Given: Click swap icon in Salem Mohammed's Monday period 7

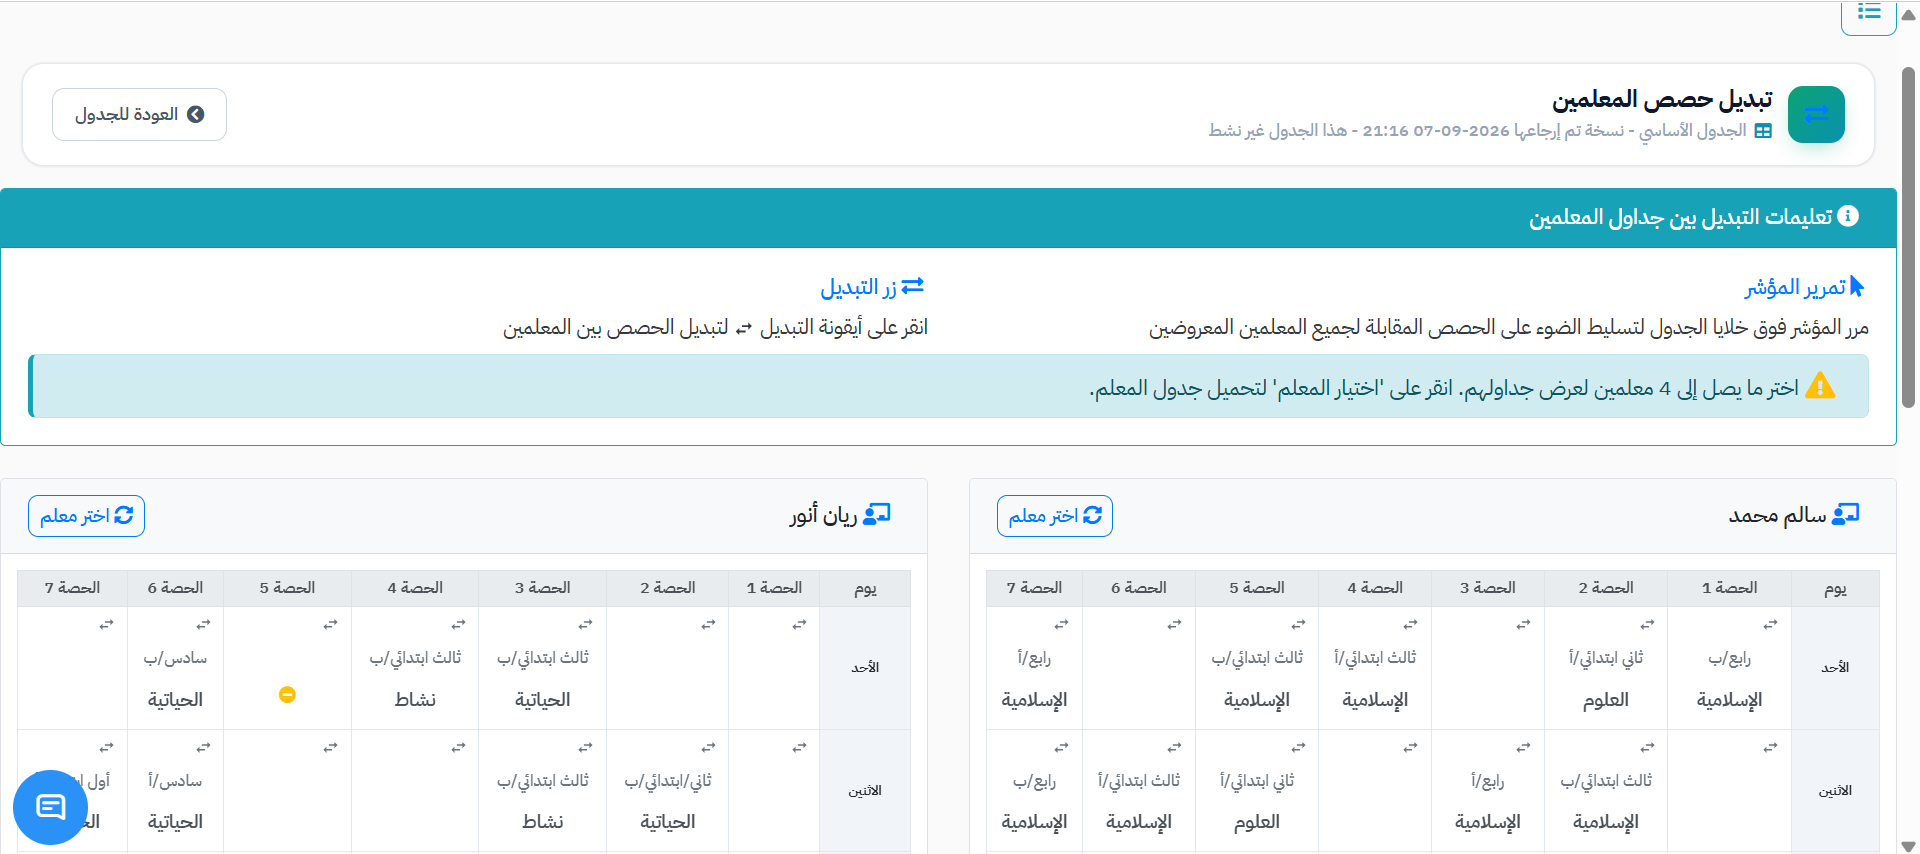Looking at the screenshot, I should [x=1061, y=748].
